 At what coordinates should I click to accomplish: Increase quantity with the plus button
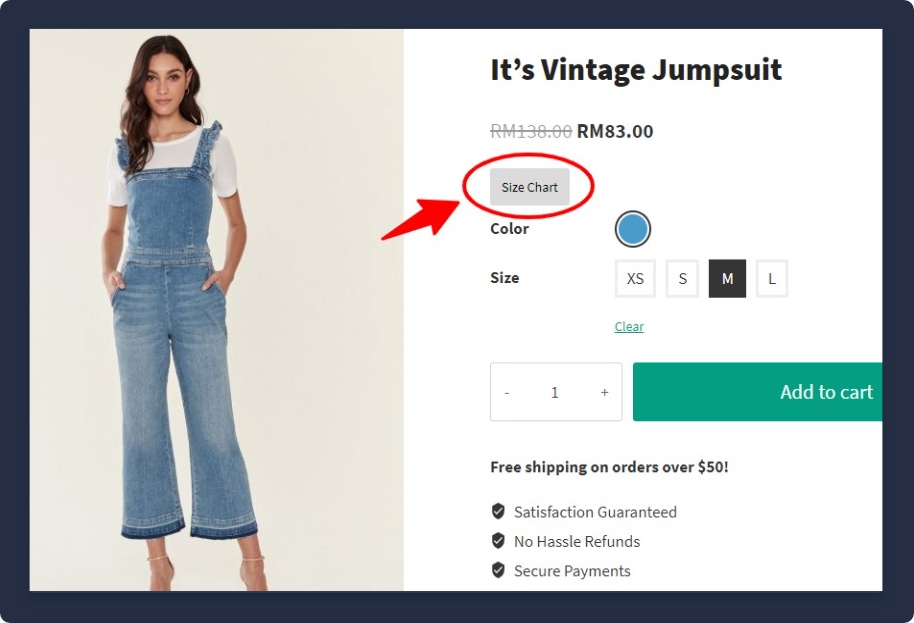(x=604, y=392)
